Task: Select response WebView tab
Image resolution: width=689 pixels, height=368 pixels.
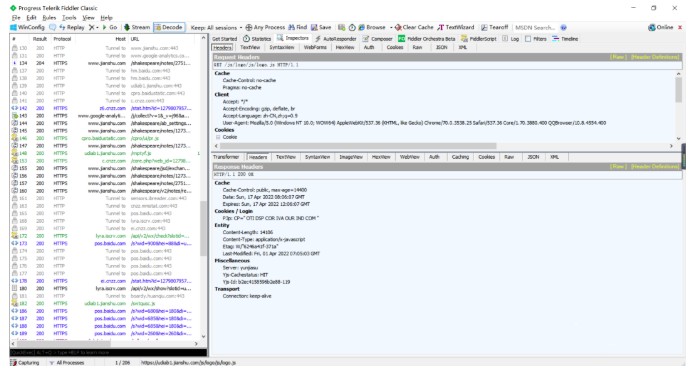Action: point(410,157)
